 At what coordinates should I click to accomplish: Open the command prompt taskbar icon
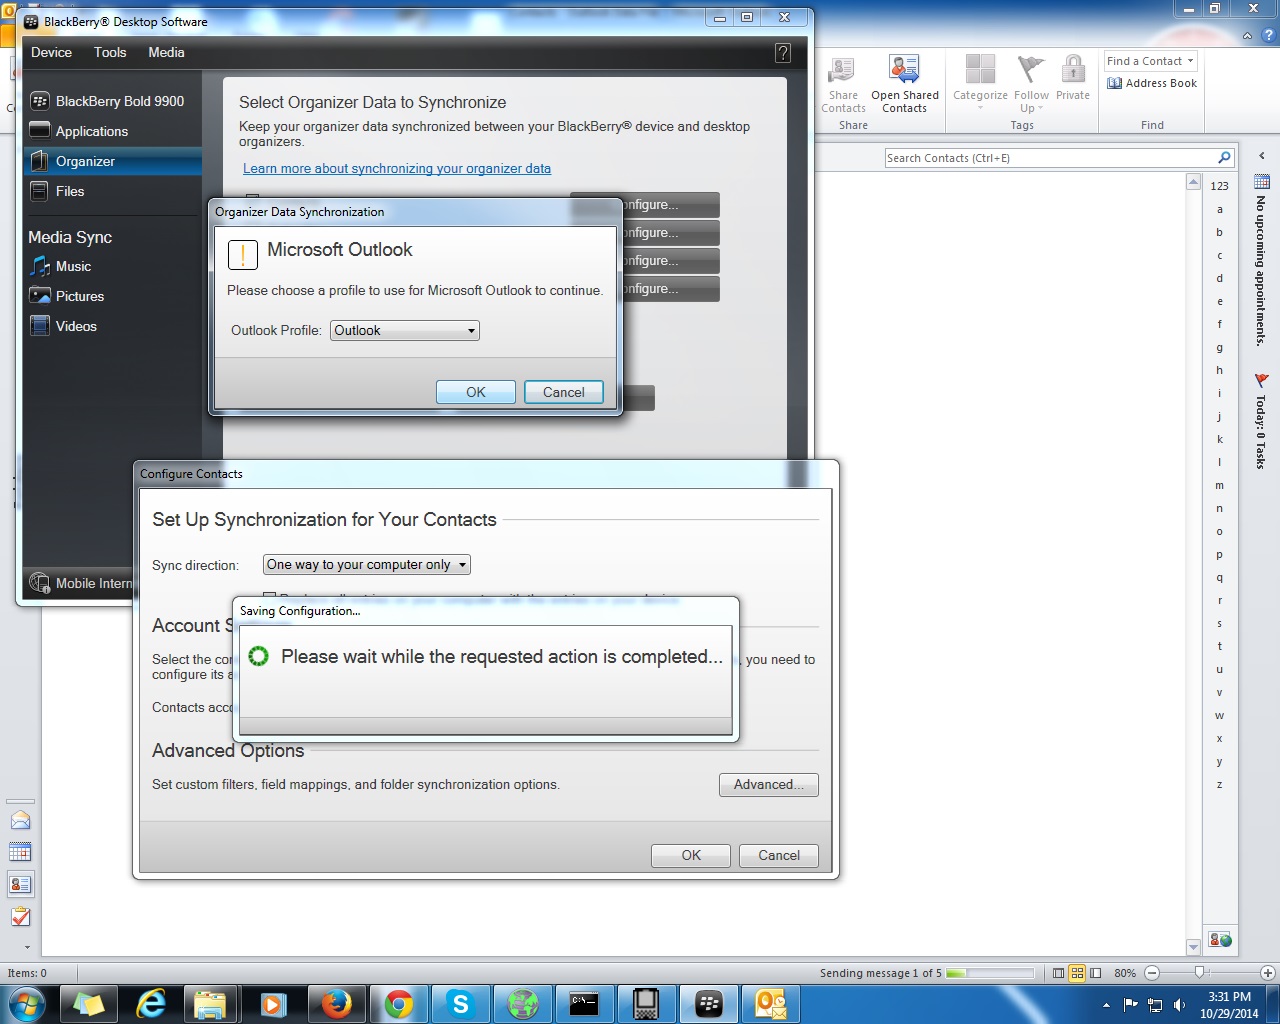[584, 1004]
